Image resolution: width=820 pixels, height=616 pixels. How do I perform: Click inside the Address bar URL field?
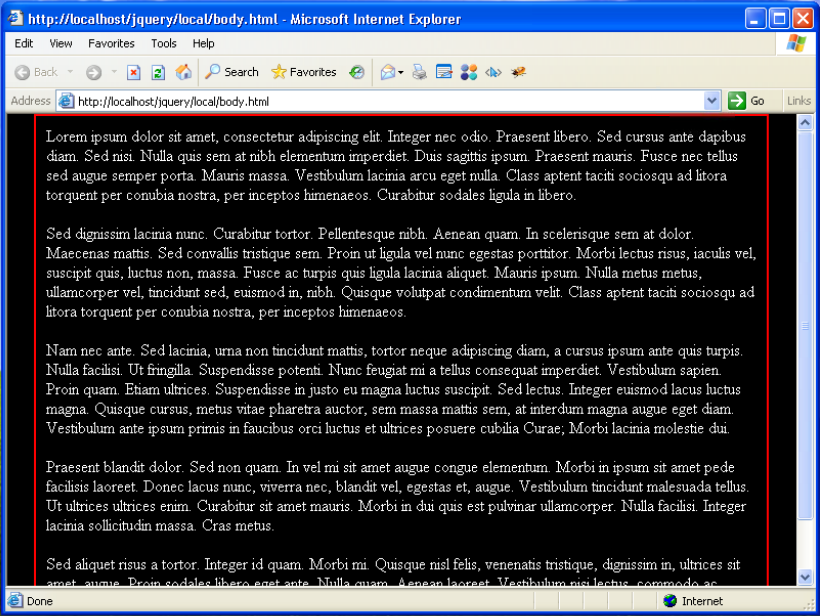click(389, 101)
